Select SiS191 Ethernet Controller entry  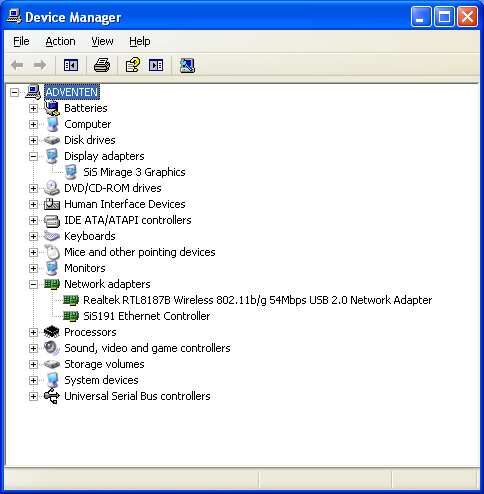pyautogui.click(x=147, y=316)
